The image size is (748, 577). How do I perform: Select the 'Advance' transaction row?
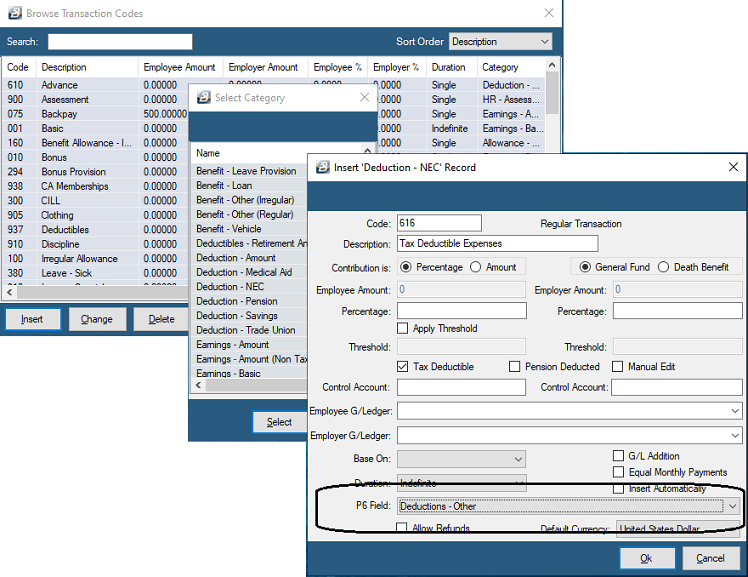point(95,85)
